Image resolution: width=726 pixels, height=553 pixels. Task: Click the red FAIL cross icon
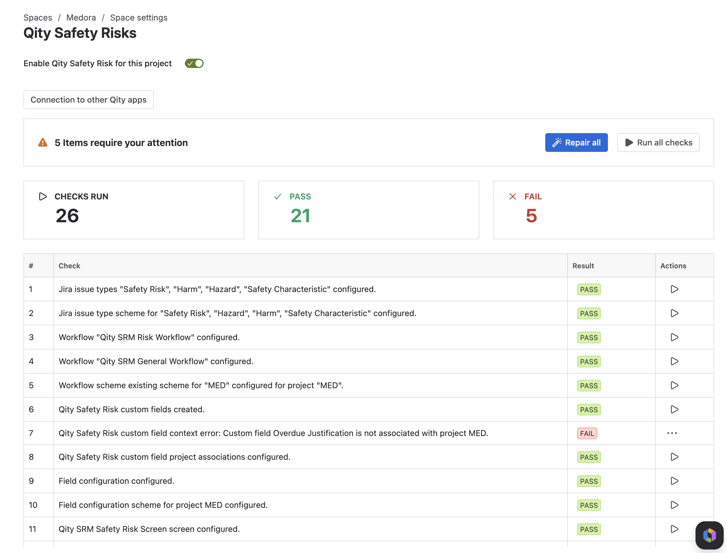click(x=513, y=196)
